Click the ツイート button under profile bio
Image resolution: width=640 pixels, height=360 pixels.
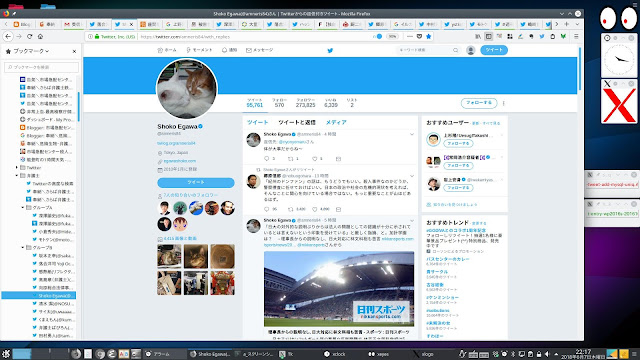196,182
